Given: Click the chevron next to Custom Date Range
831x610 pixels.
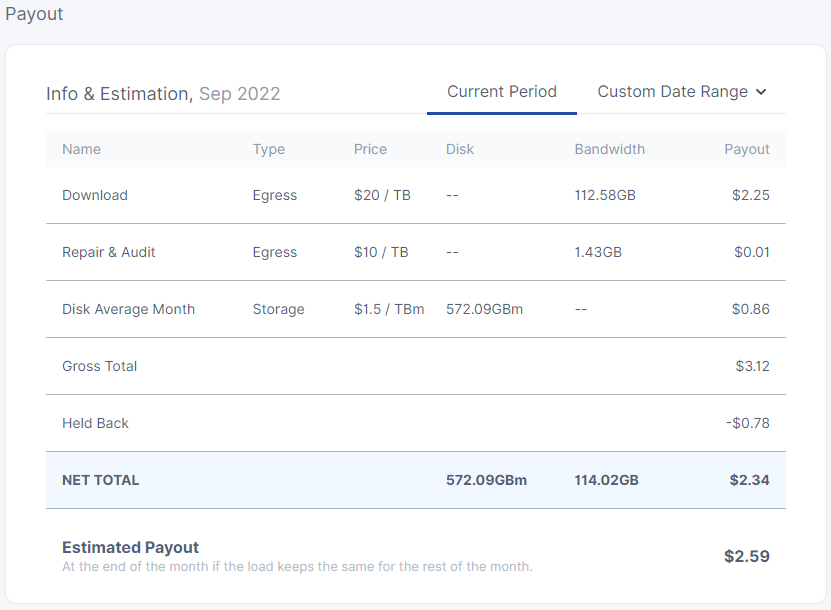Looking at the screenshot, I should (x=761, y=92).
